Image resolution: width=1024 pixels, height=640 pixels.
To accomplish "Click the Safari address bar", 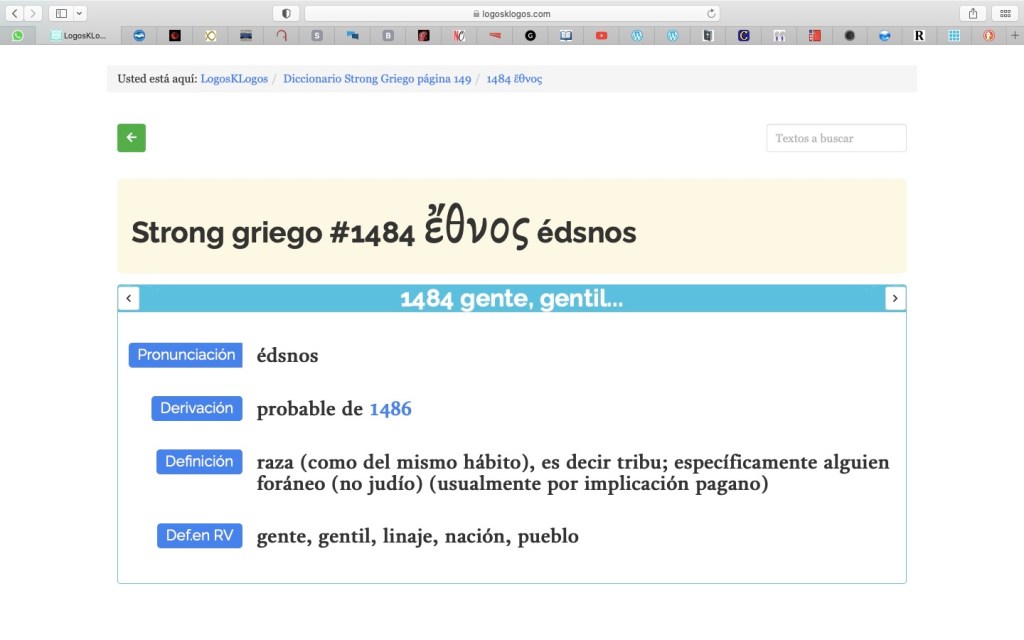I will [x=511, y=13].
